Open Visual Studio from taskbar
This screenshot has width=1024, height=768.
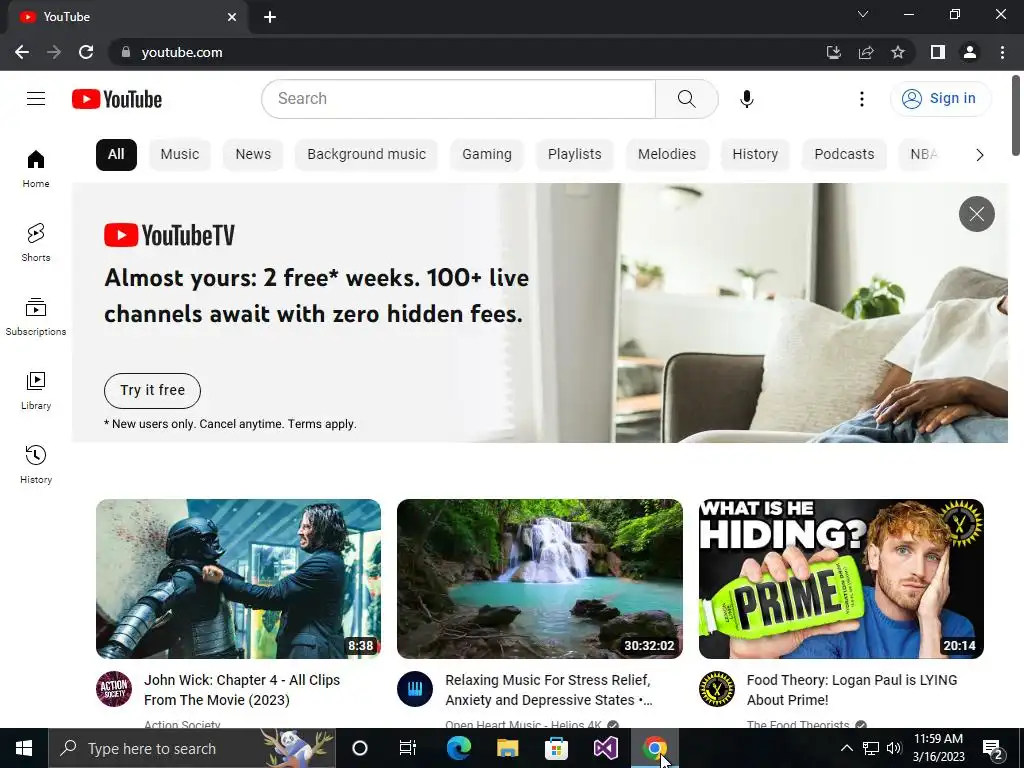[605, 748]
